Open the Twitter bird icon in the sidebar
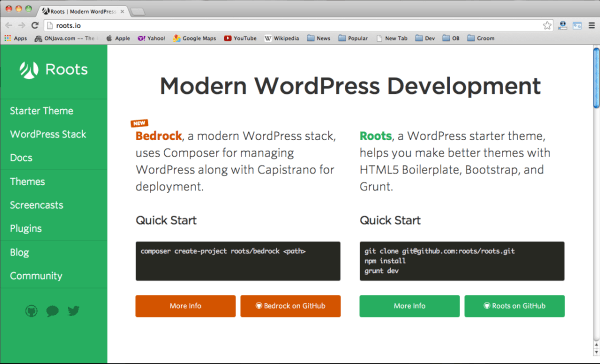The image size is (600, 364). point(73,311)
